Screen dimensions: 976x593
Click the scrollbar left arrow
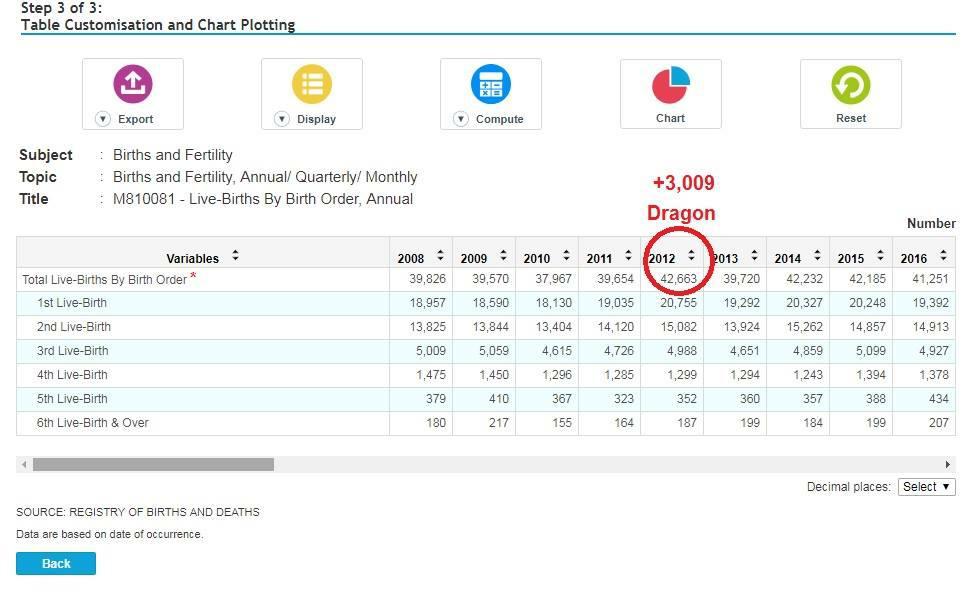24,464
